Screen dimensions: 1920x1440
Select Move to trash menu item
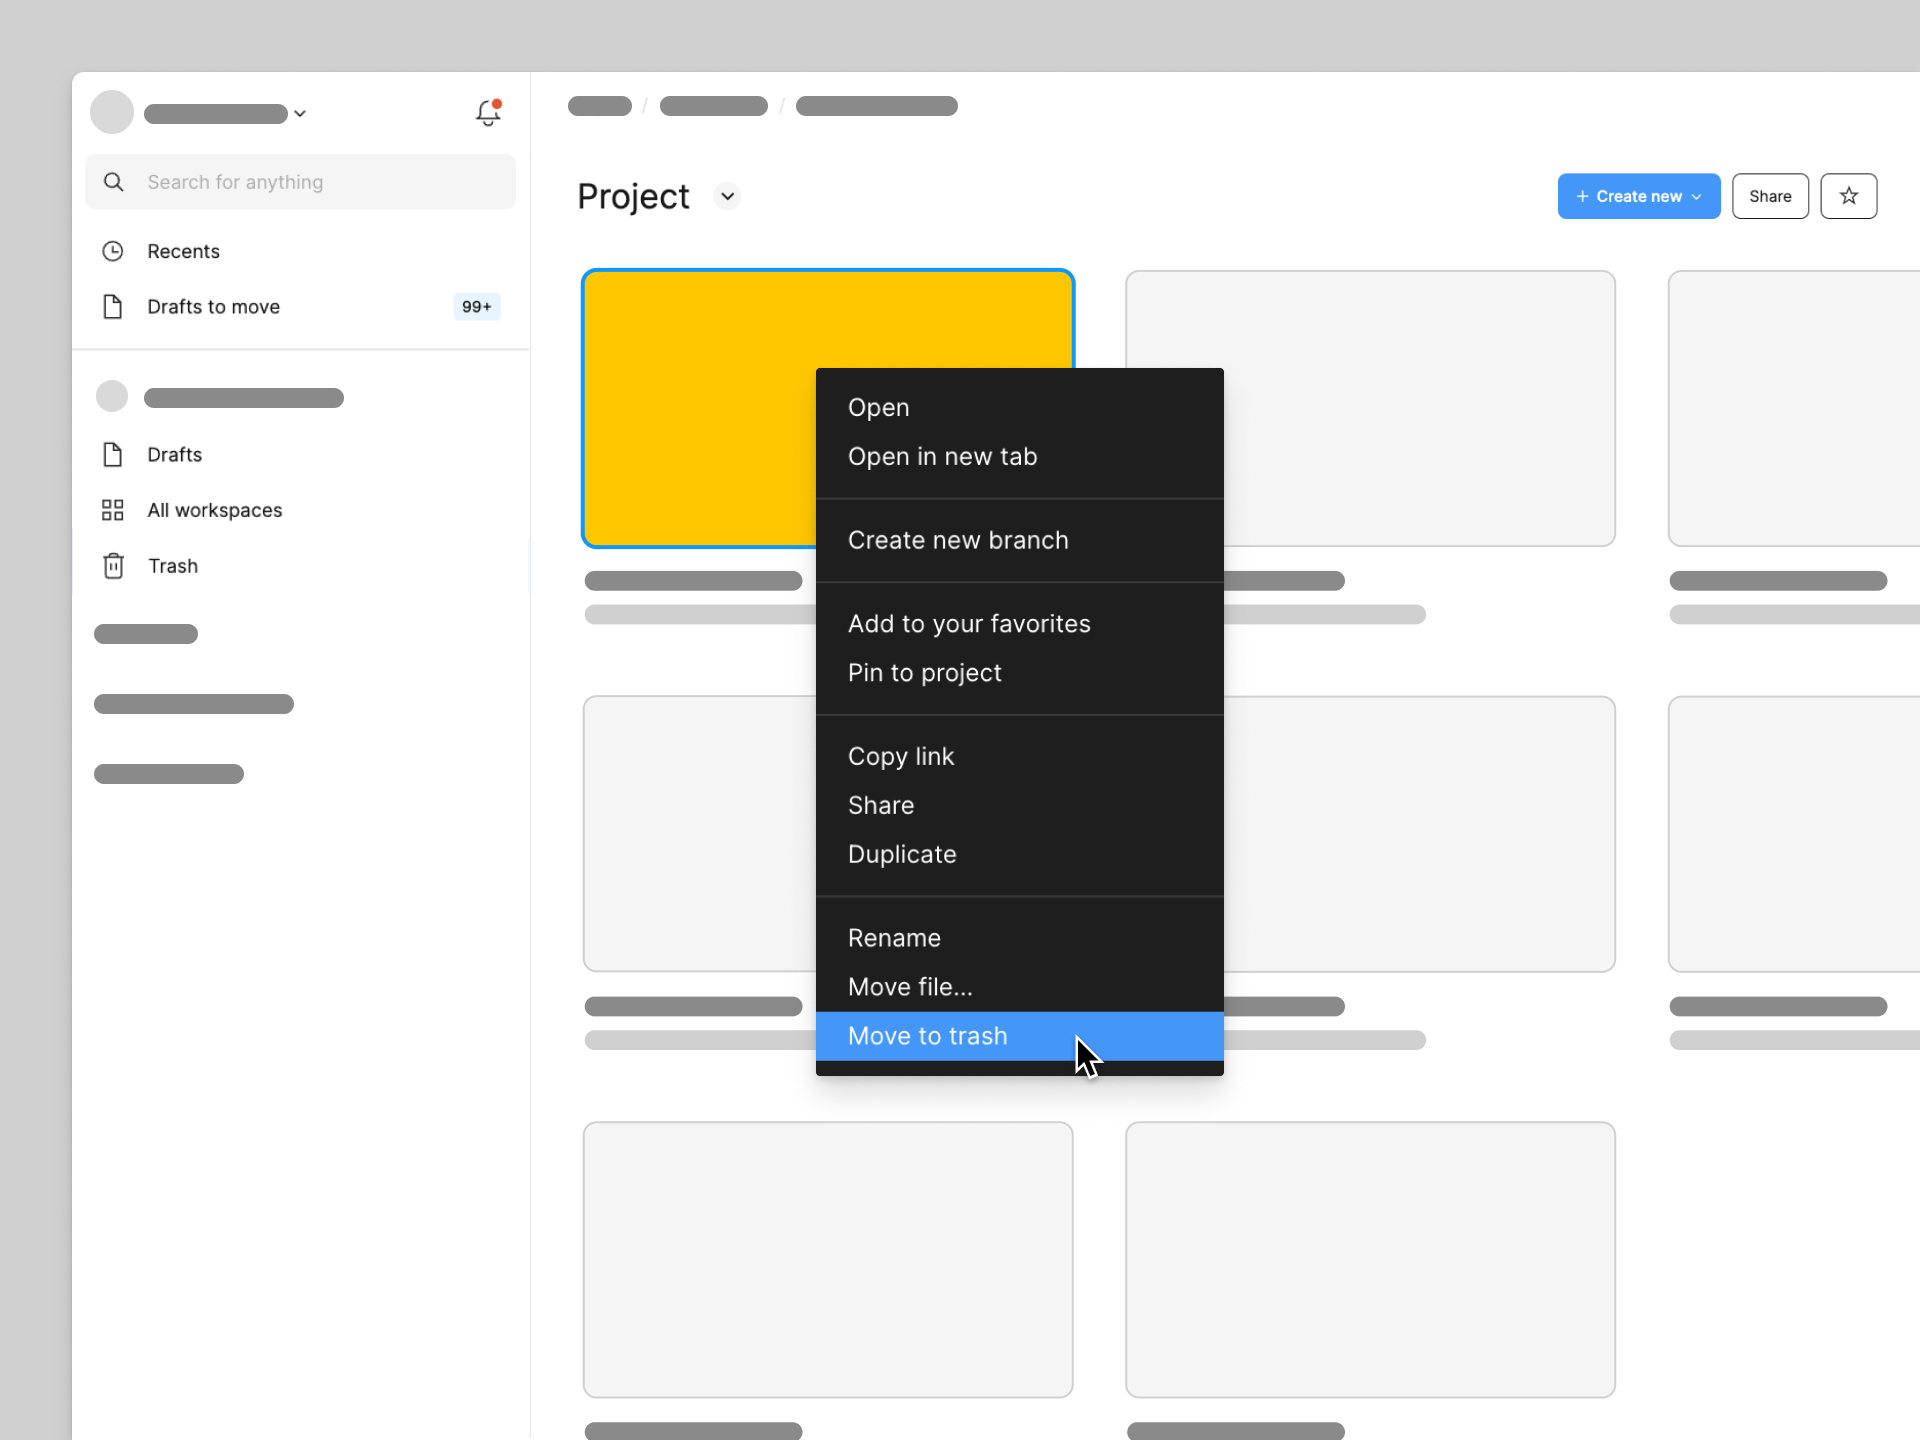pos(928,1036)
